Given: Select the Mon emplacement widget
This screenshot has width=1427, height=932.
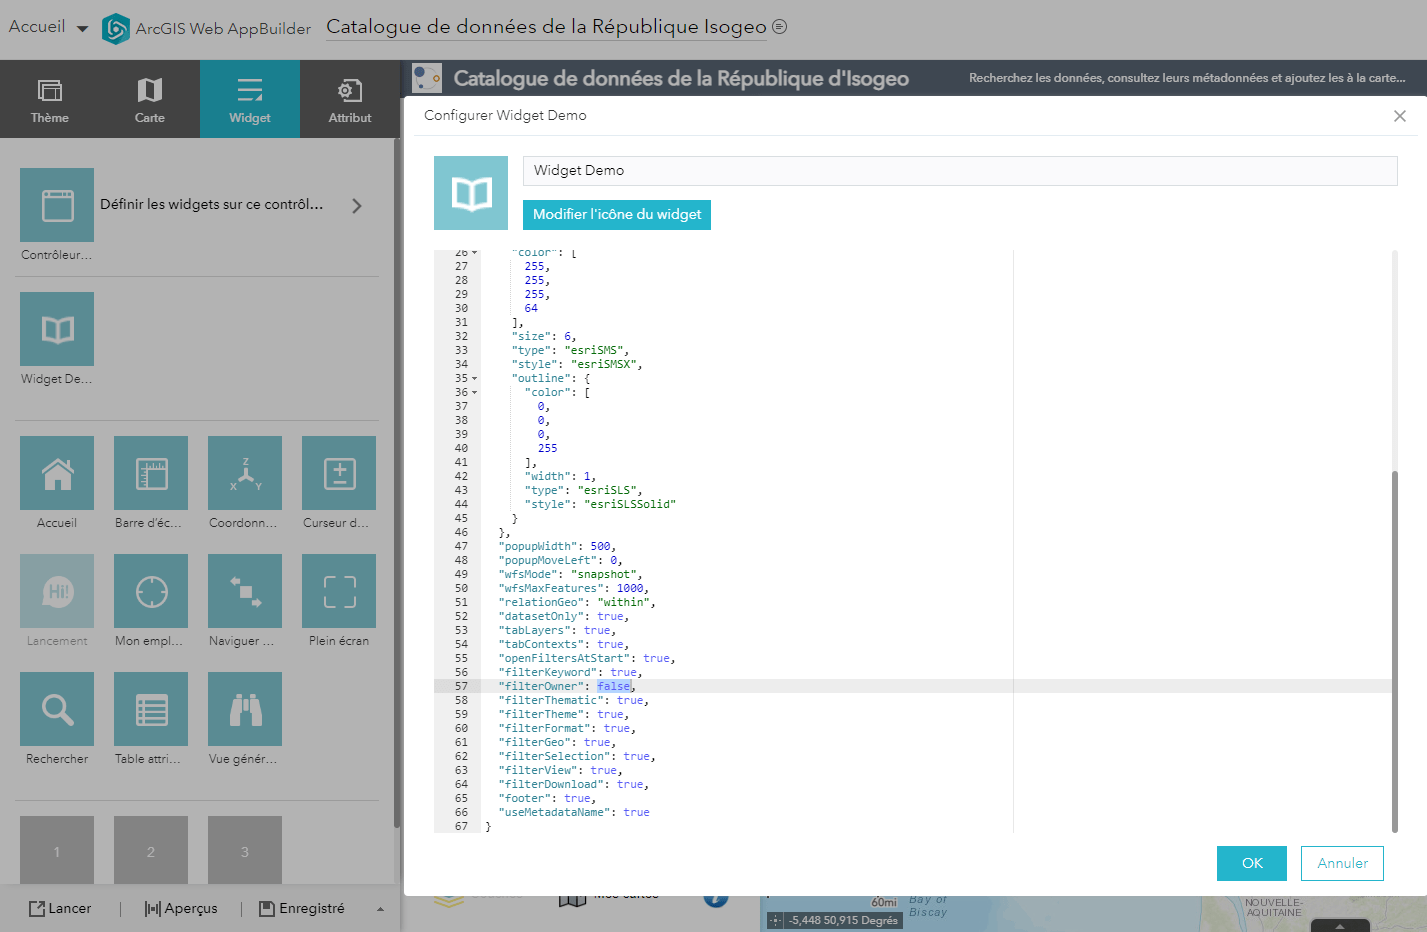Looking at the screenshot, I should click(151, 591).
